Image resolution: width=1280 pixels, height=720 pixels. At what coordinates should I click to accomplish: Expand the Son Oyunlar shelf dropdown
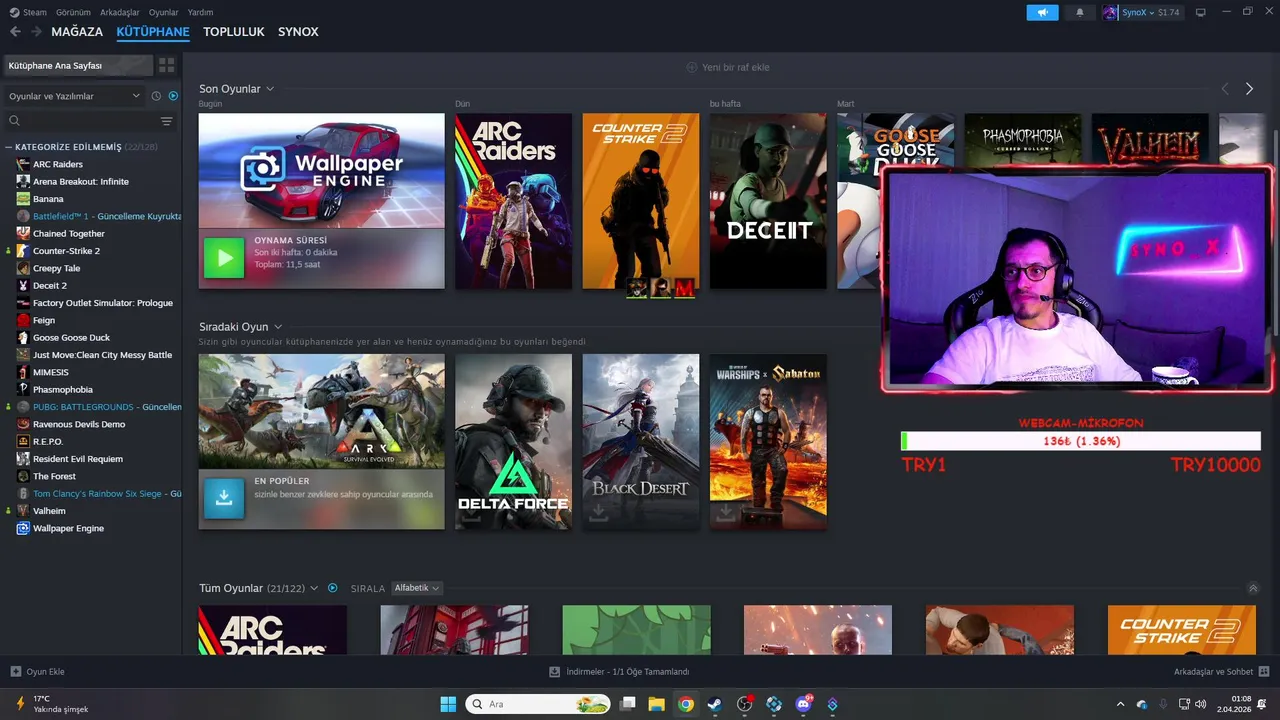click(x=270, y=89)
